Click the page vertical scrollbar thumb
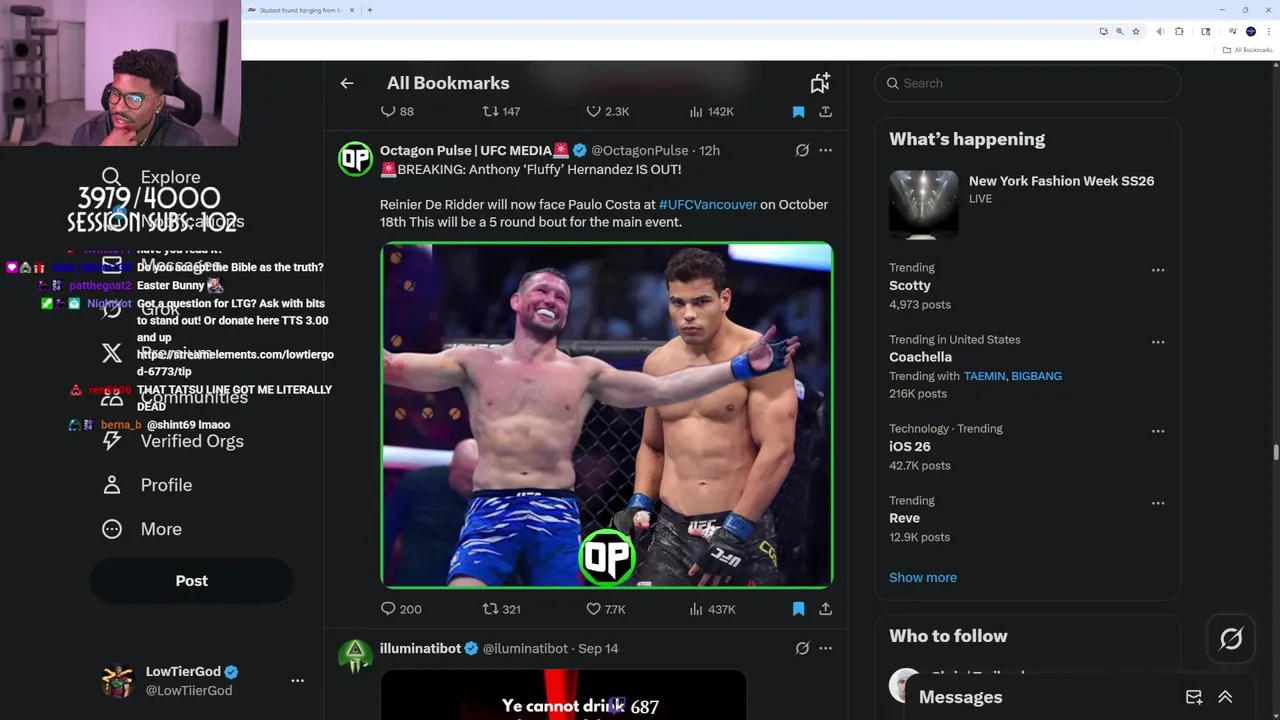The image size is (1280, 720). (x=1275, y=453)
